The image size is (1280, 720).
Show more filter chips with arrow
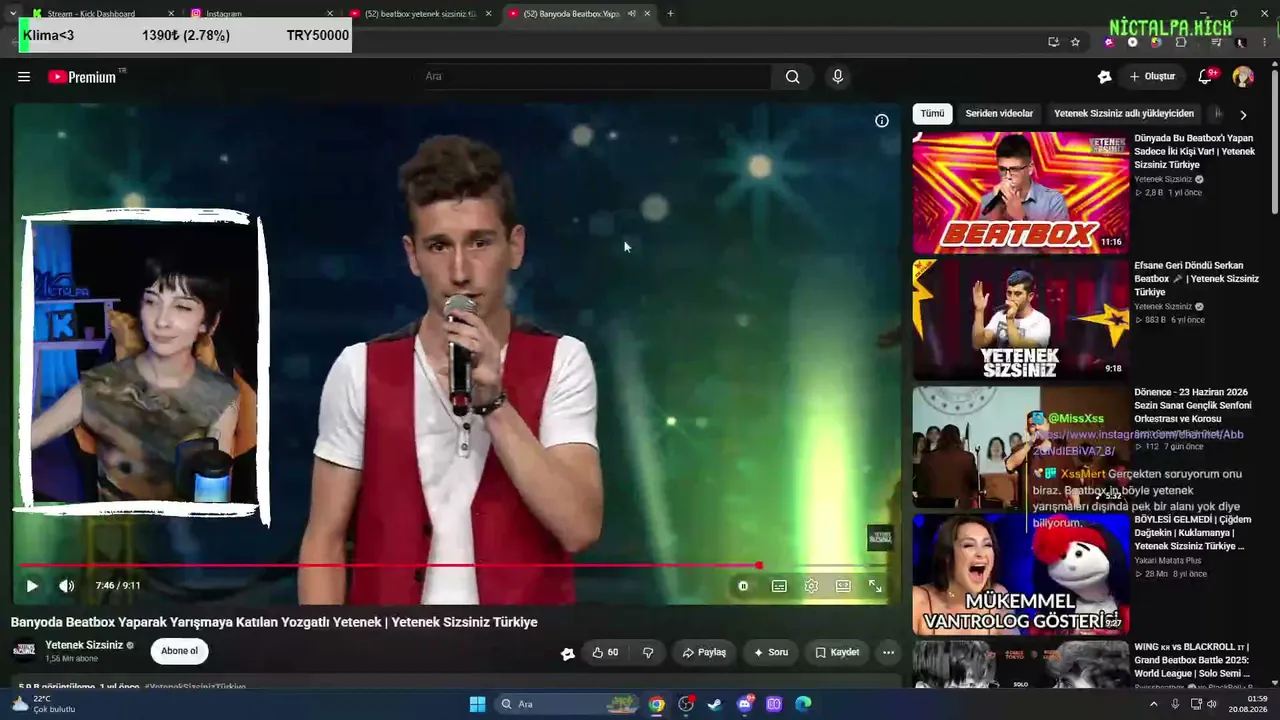[1243, 115]
